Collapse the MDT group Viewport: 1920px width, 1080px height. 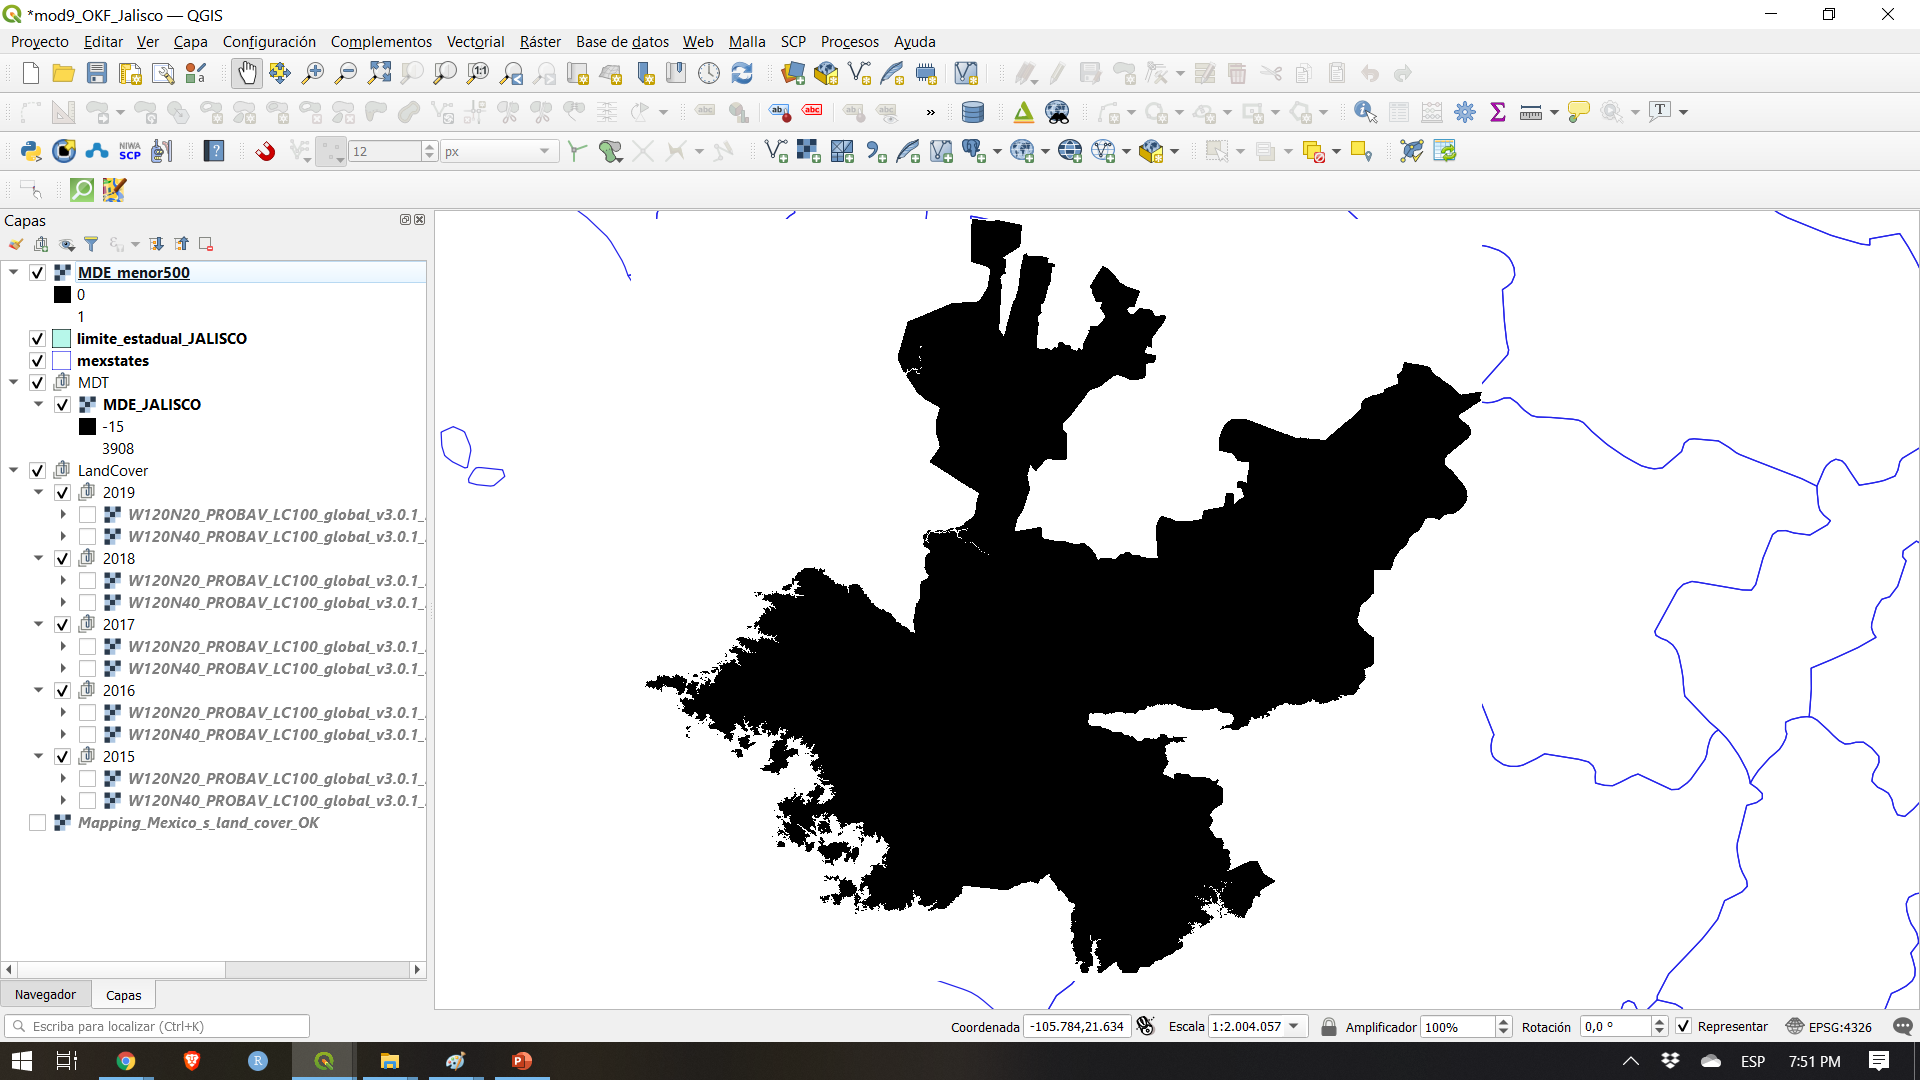click(x=14, y=382)
